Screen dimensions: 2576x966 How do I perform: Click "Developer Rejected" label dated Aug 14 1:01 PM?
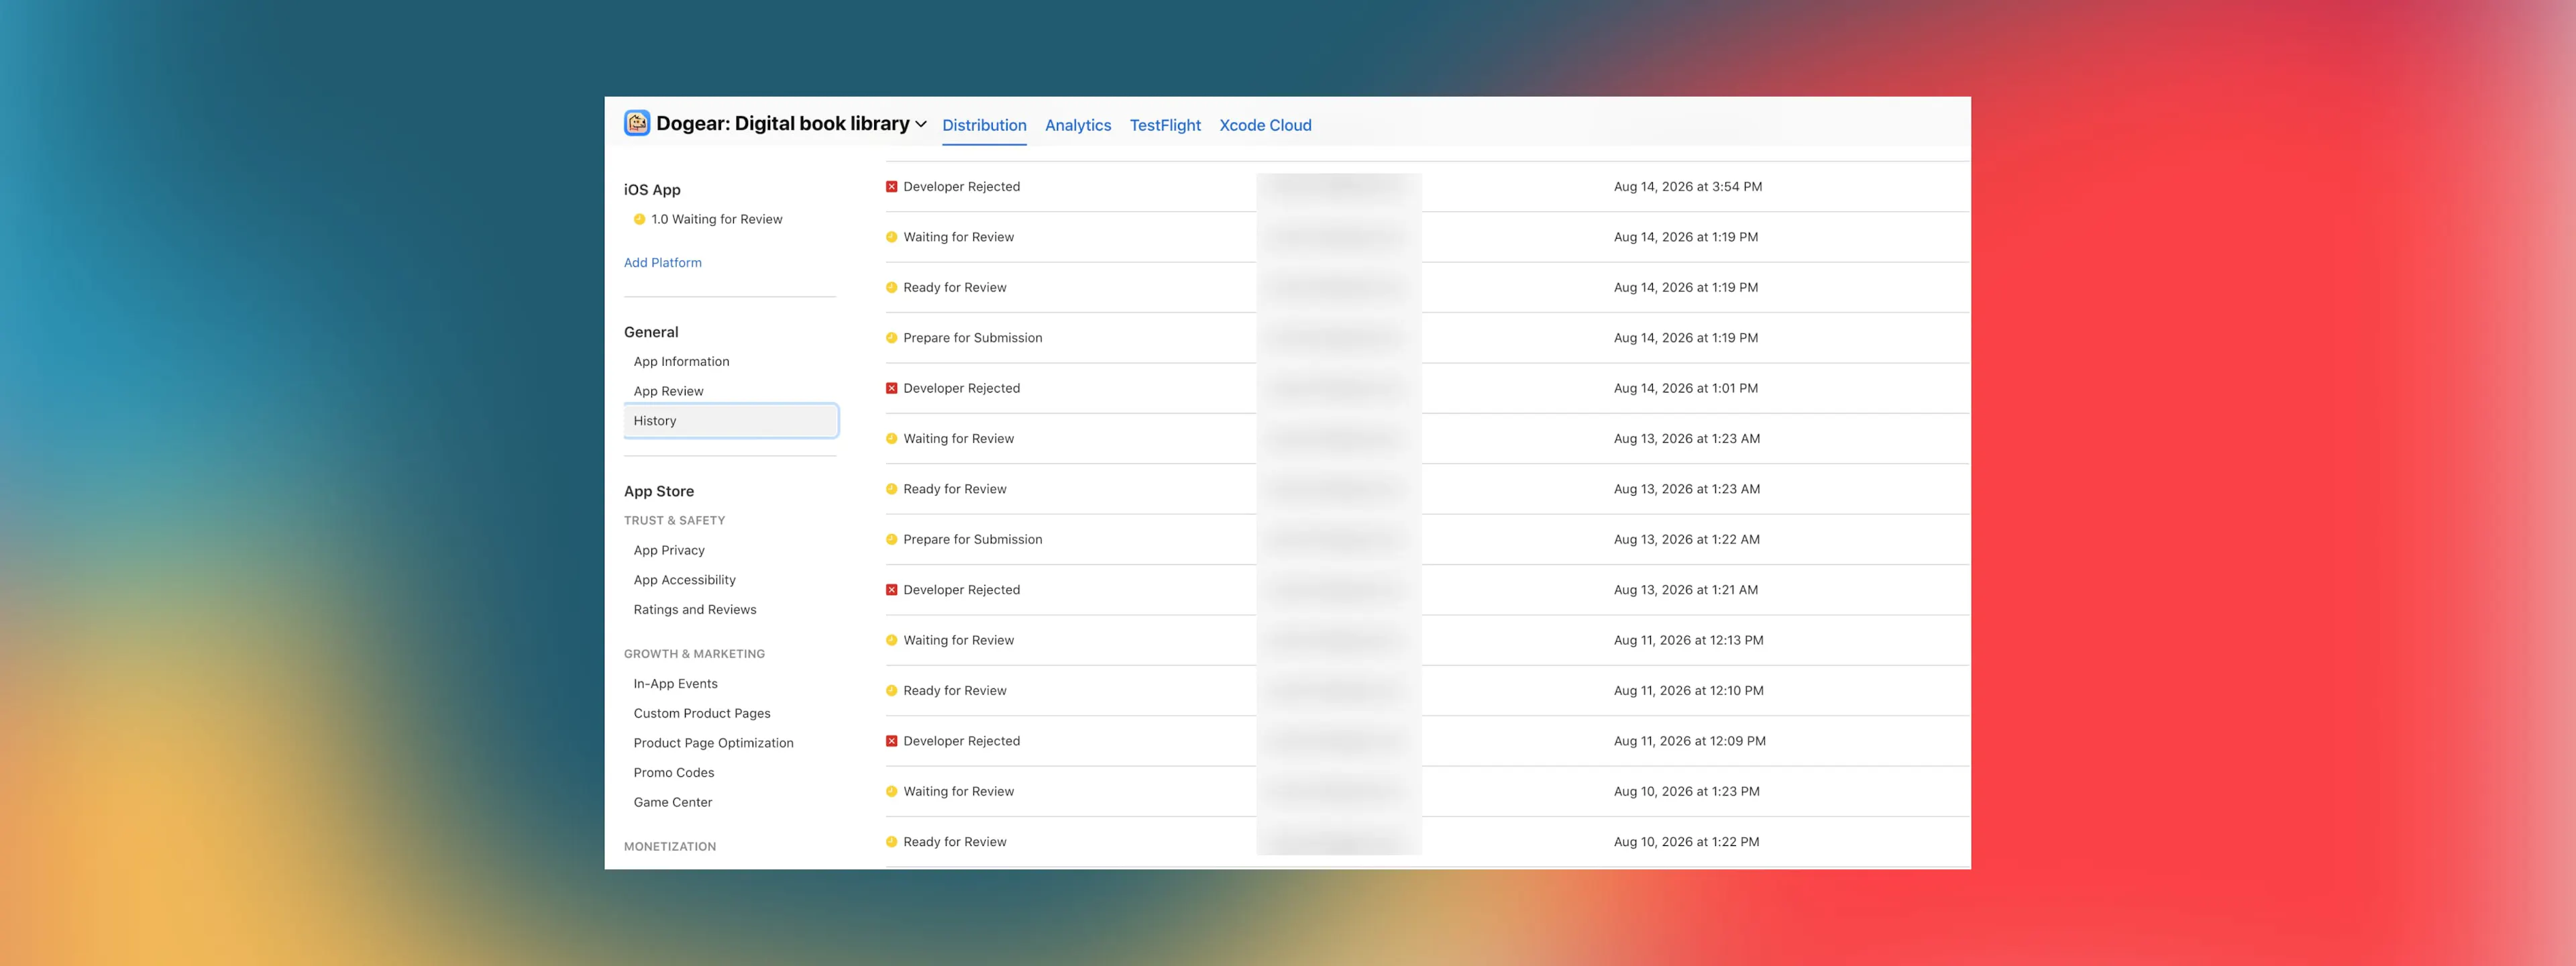tap(962, 388)
